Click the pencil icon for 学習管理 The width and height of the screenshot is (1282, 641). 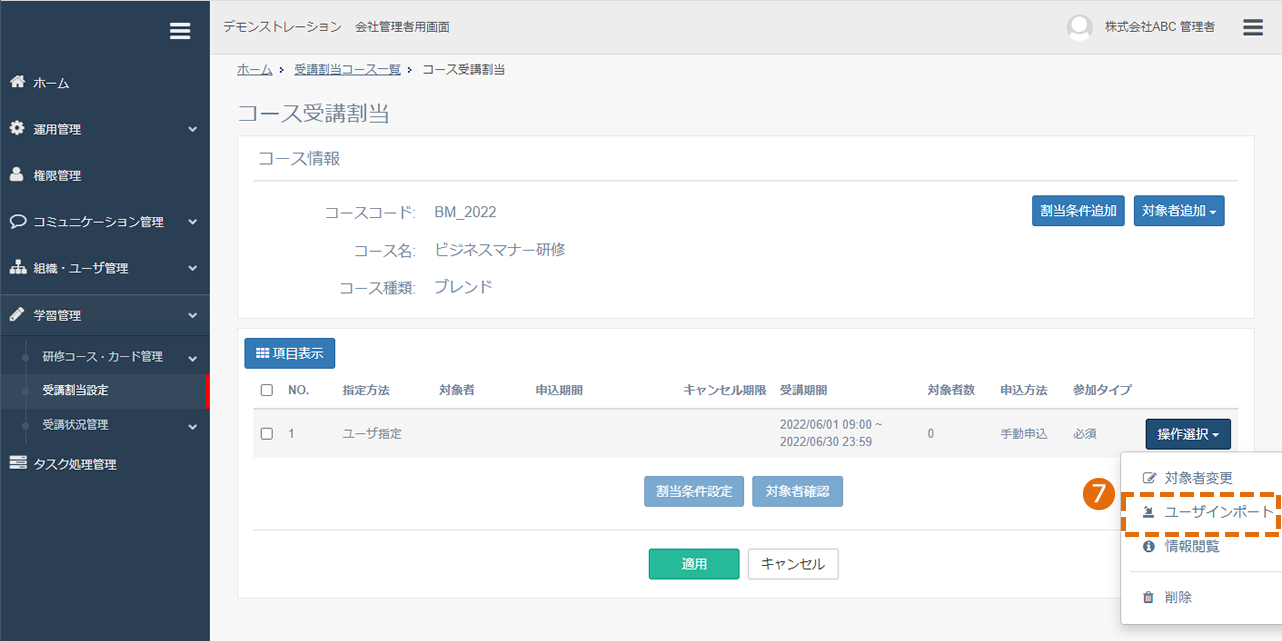point(17,314)
